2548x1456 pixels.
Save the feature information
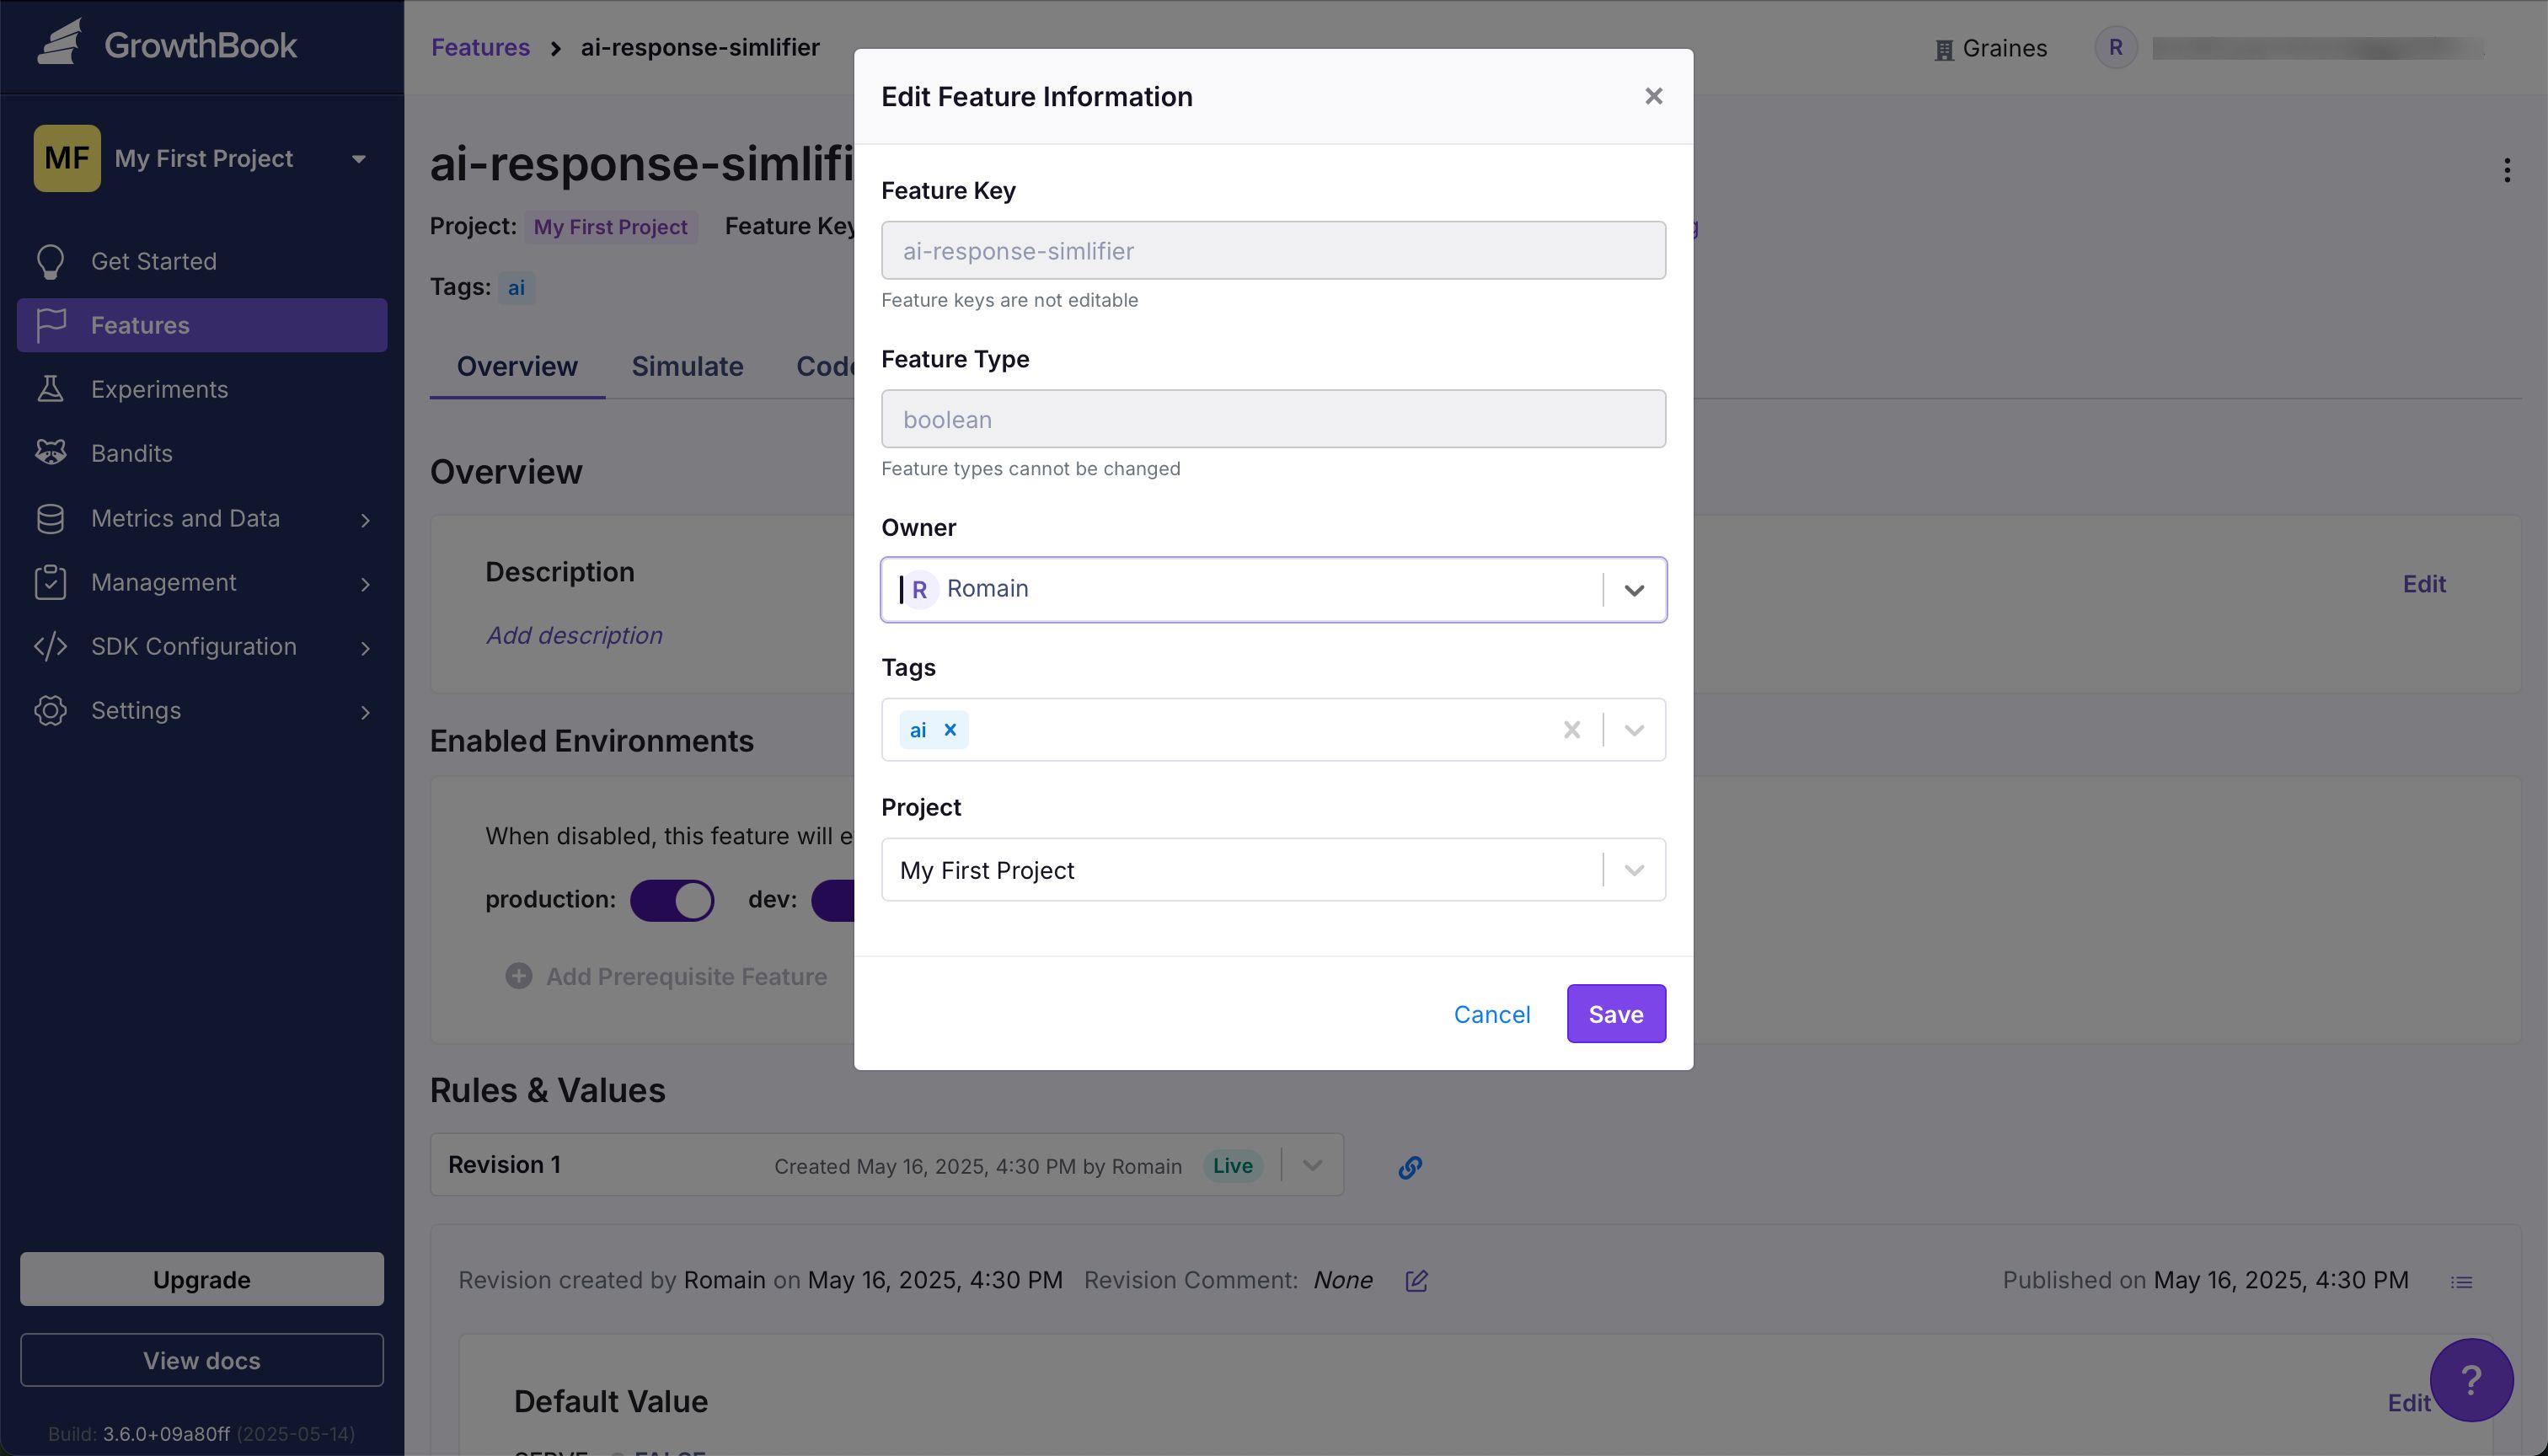[1616, 1014]
